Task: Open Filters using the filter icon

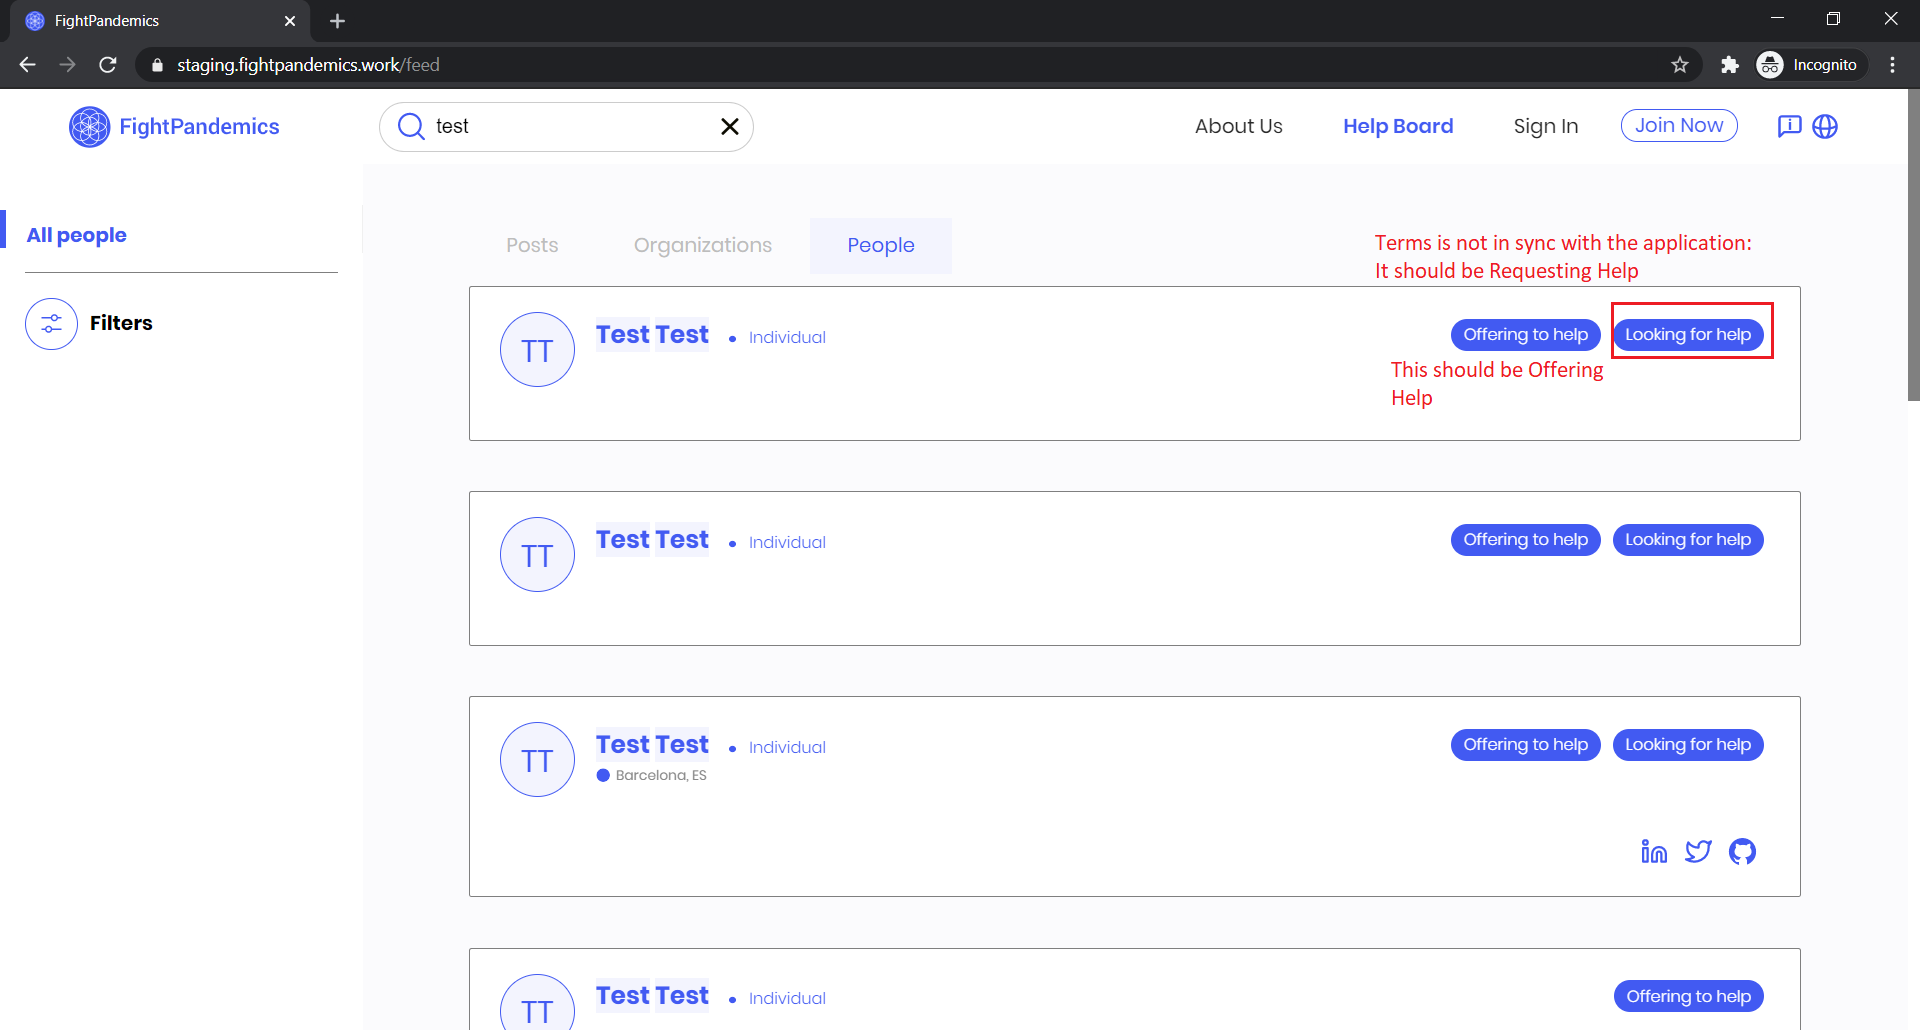Action: point(50,323)
